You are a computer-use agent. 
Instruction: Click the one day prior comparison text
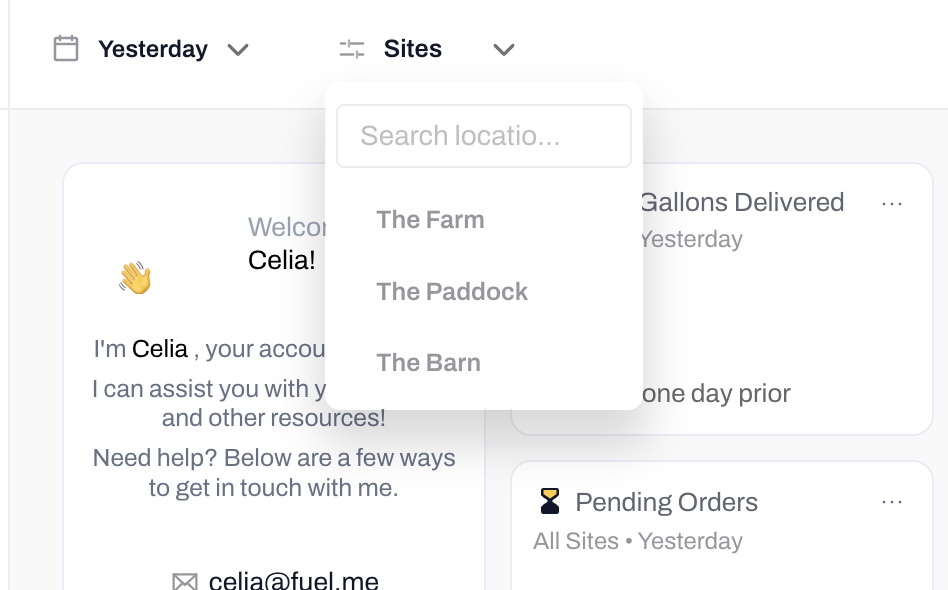pos(715,394)
